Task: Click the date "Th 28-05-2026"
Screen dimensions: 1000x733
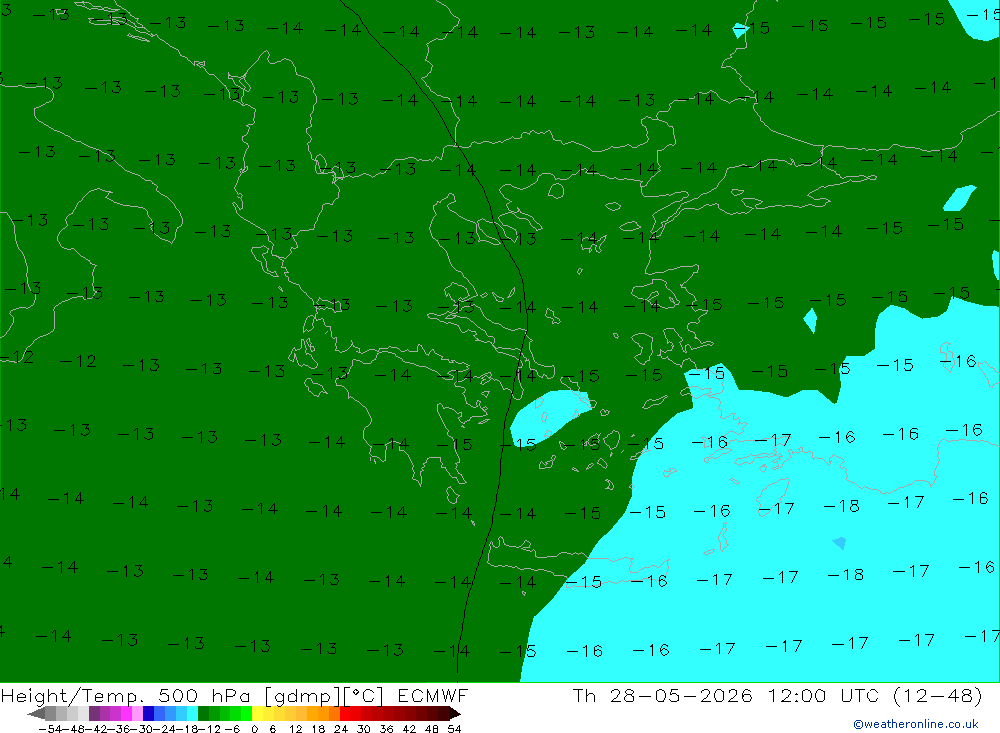Action: point(663,696)
